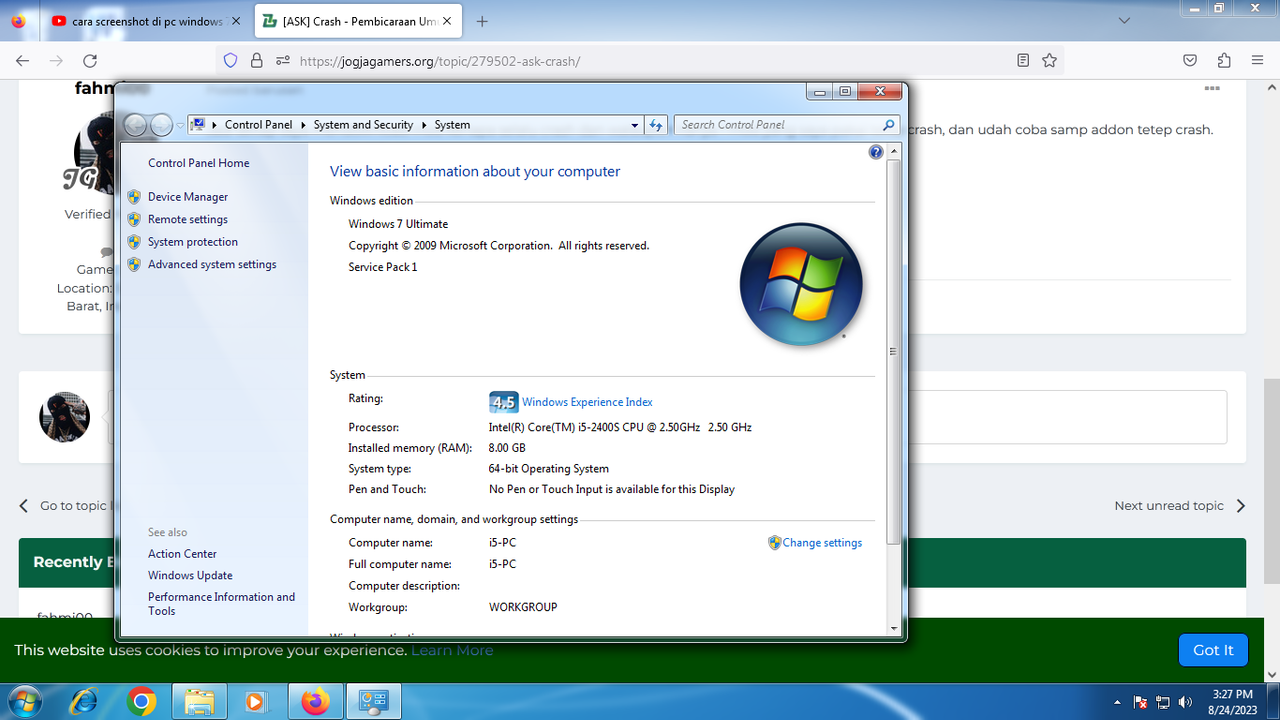1280x720 pixels.
Task: Click the 'WORKGROUP' value
Action: coord(523,607)
